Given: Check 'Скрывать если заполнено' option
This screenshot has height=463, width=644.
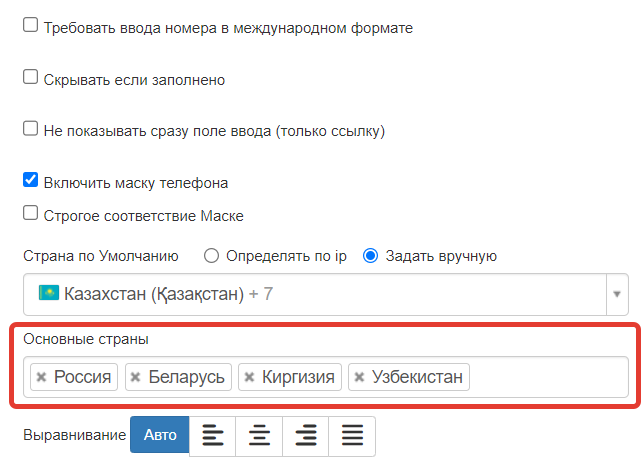Looking at the screenshot, I should point(30,76).
